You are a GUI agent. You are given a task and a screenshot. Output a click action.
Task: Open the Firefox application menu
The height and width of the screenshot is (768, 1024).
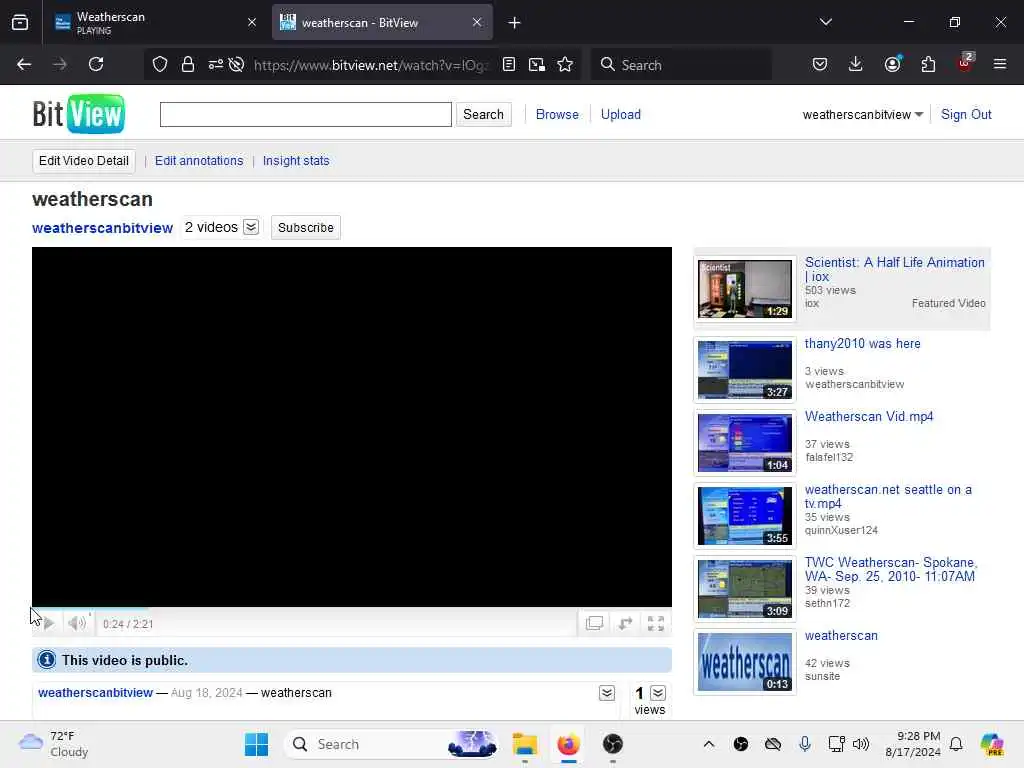tap(1000, 64)
